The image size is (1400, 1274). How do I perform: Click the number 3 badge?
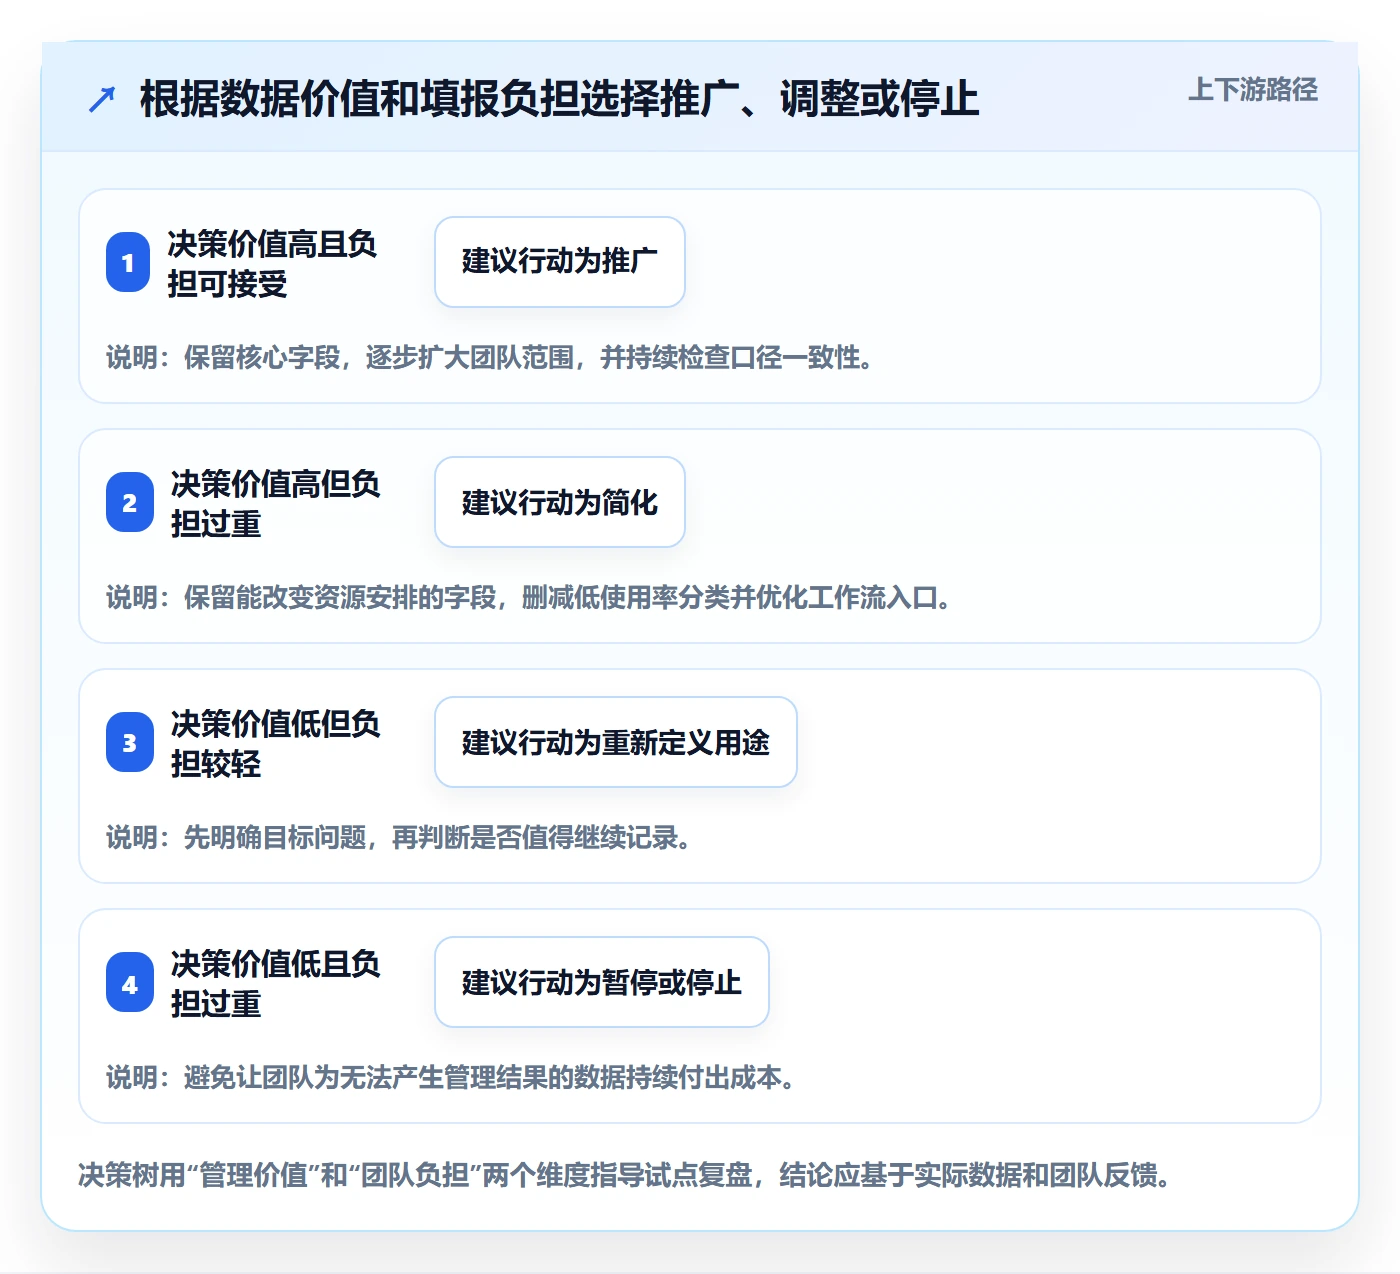(x=130, y=743)
